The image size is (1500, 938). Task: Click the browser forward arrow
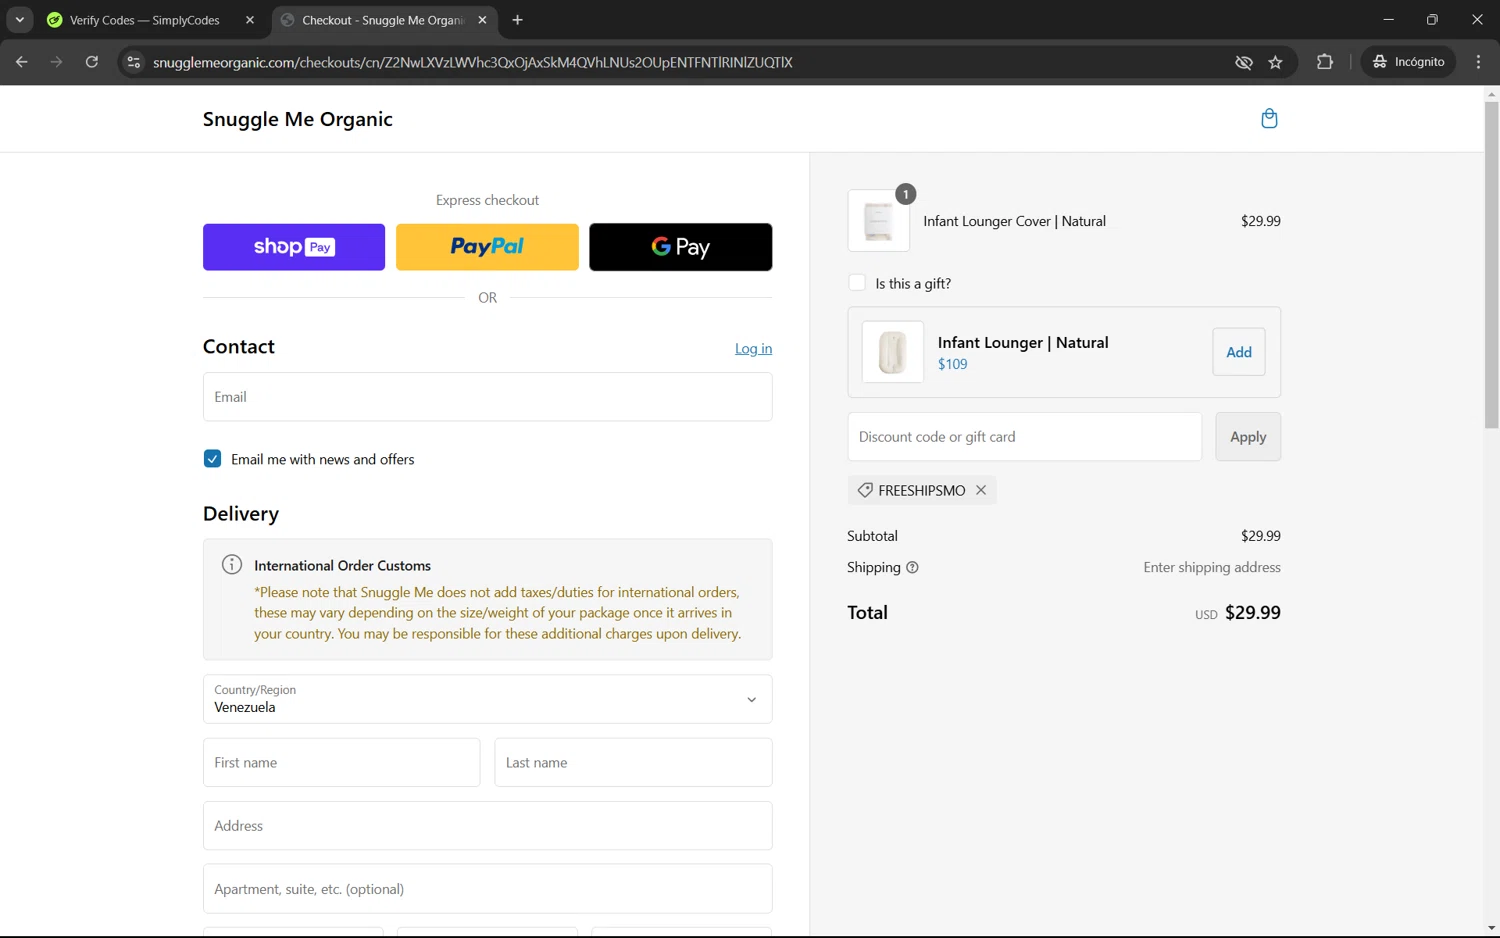57,62
